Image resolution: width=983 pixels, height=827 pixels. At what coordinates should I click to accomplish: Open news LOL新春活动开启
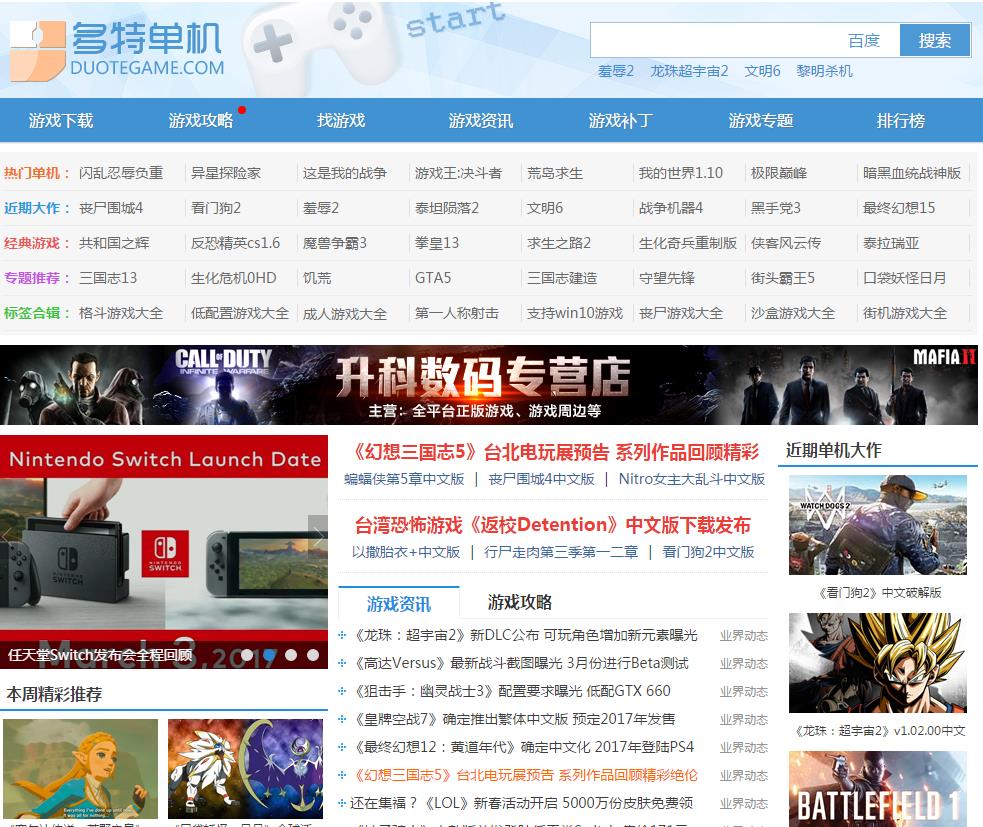coord(522,803)
